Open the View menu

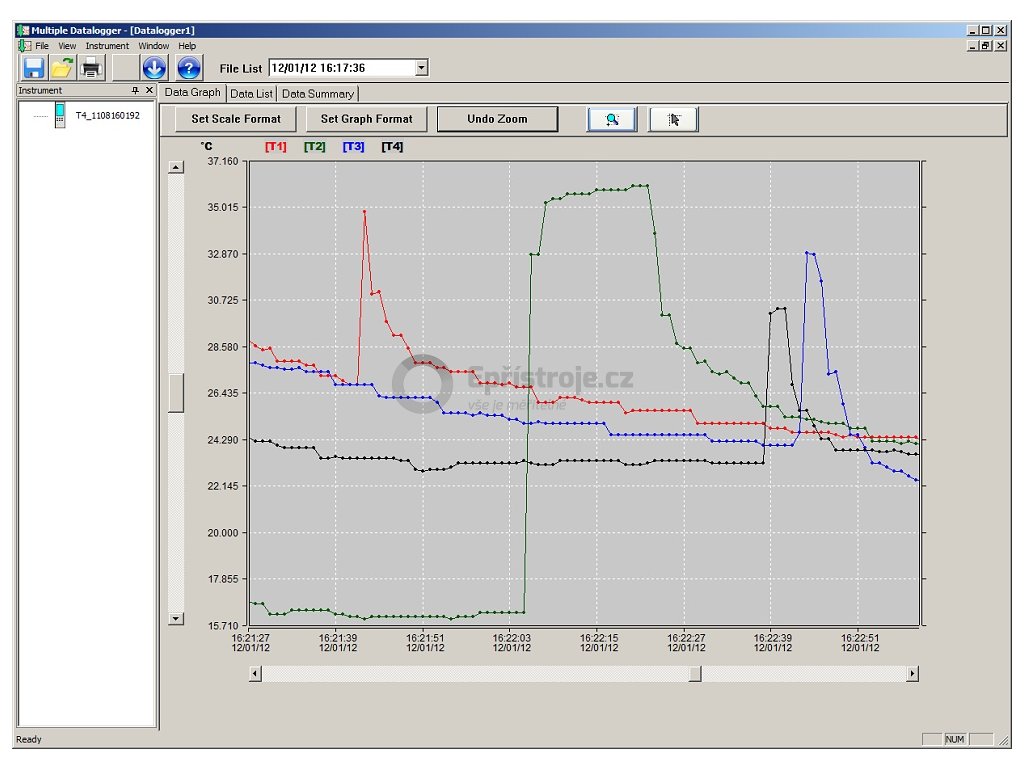click(x=67, y=46)
